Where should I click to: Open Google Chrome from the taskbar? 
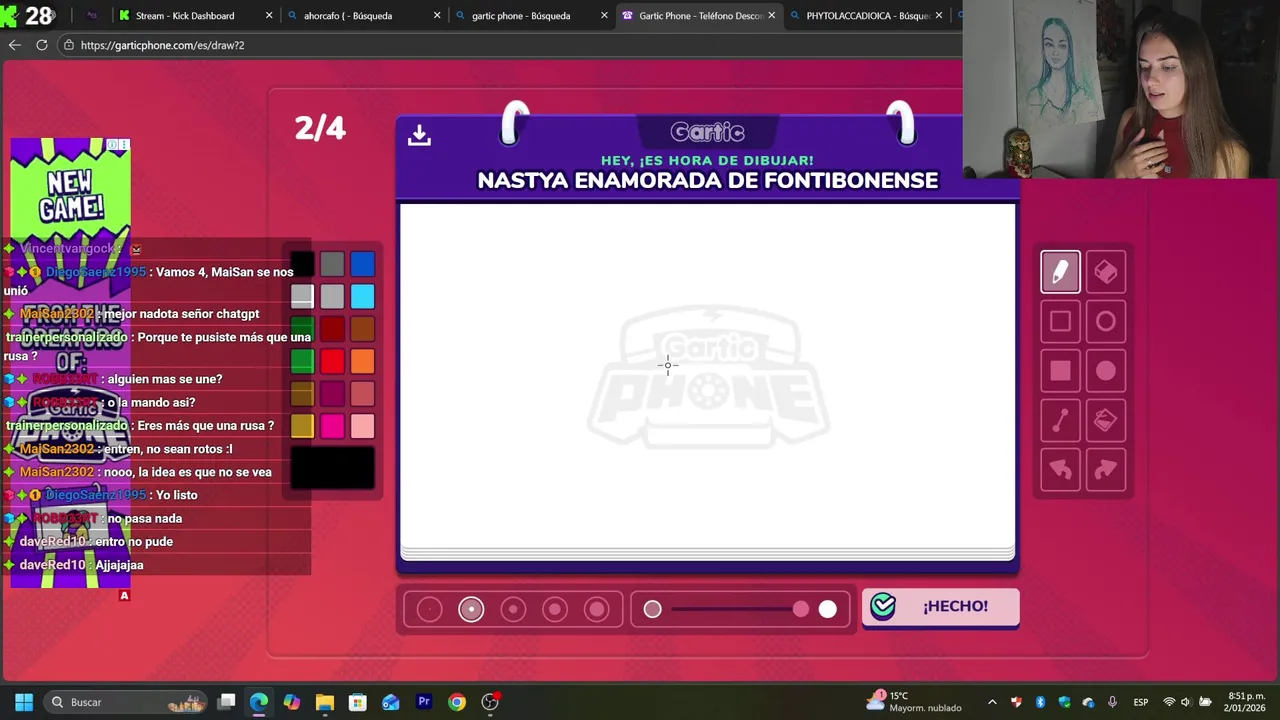pos(456,702)
